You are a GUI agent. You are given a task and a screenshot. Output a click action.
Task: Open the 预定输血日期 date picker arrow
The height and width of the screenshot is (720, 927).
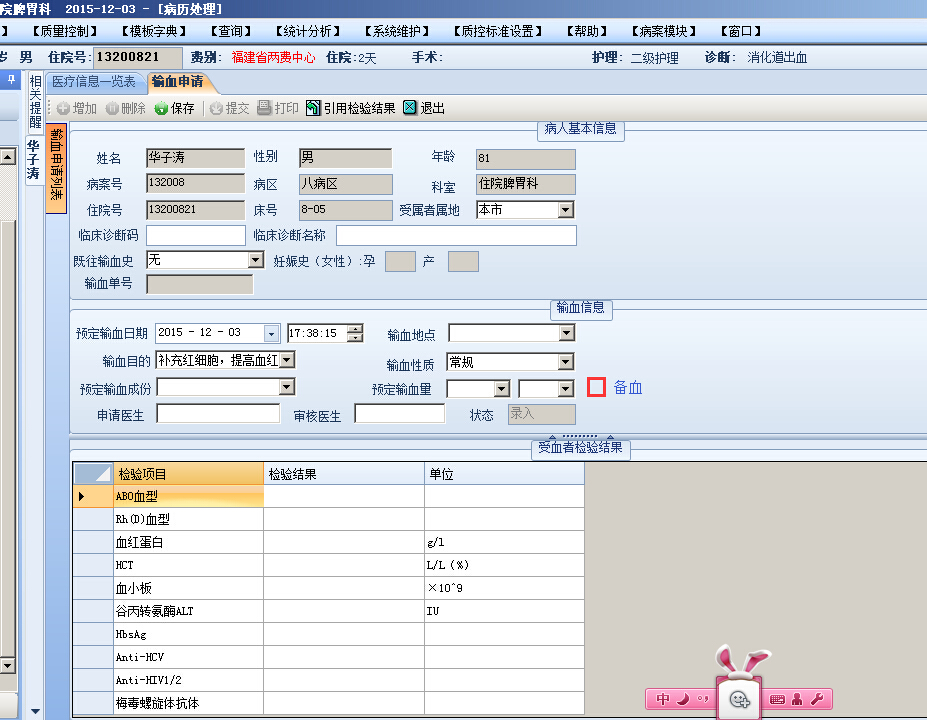[271, 333]
